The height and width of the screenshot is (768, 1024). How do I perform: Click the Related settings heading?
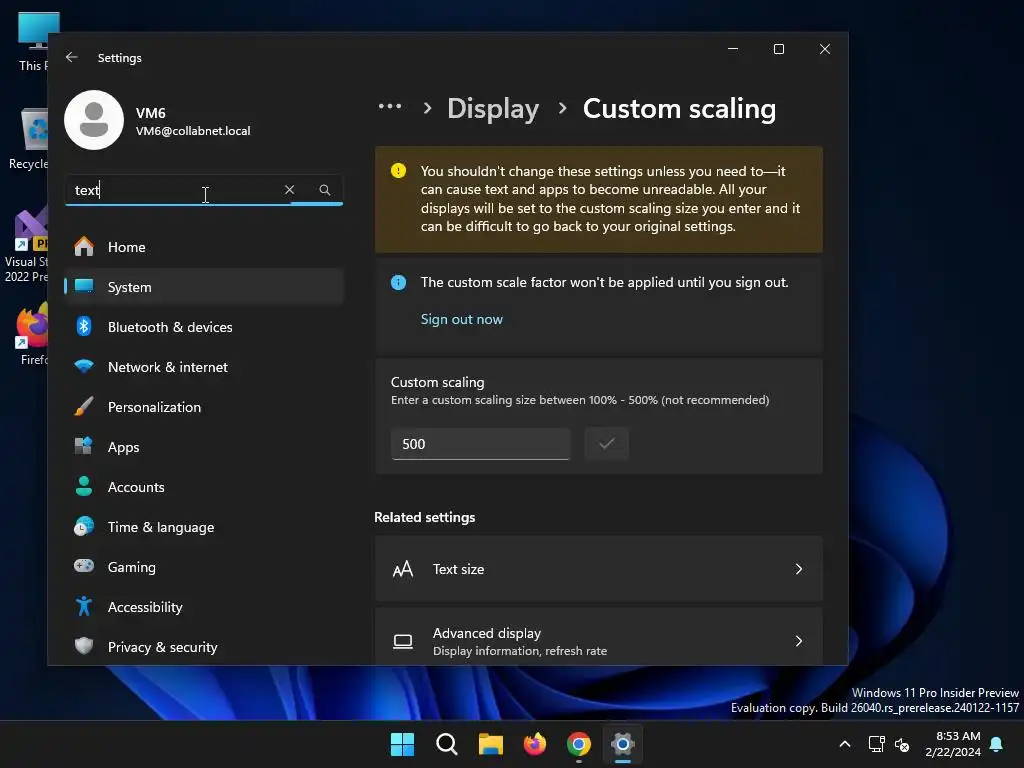click(424, 517)
